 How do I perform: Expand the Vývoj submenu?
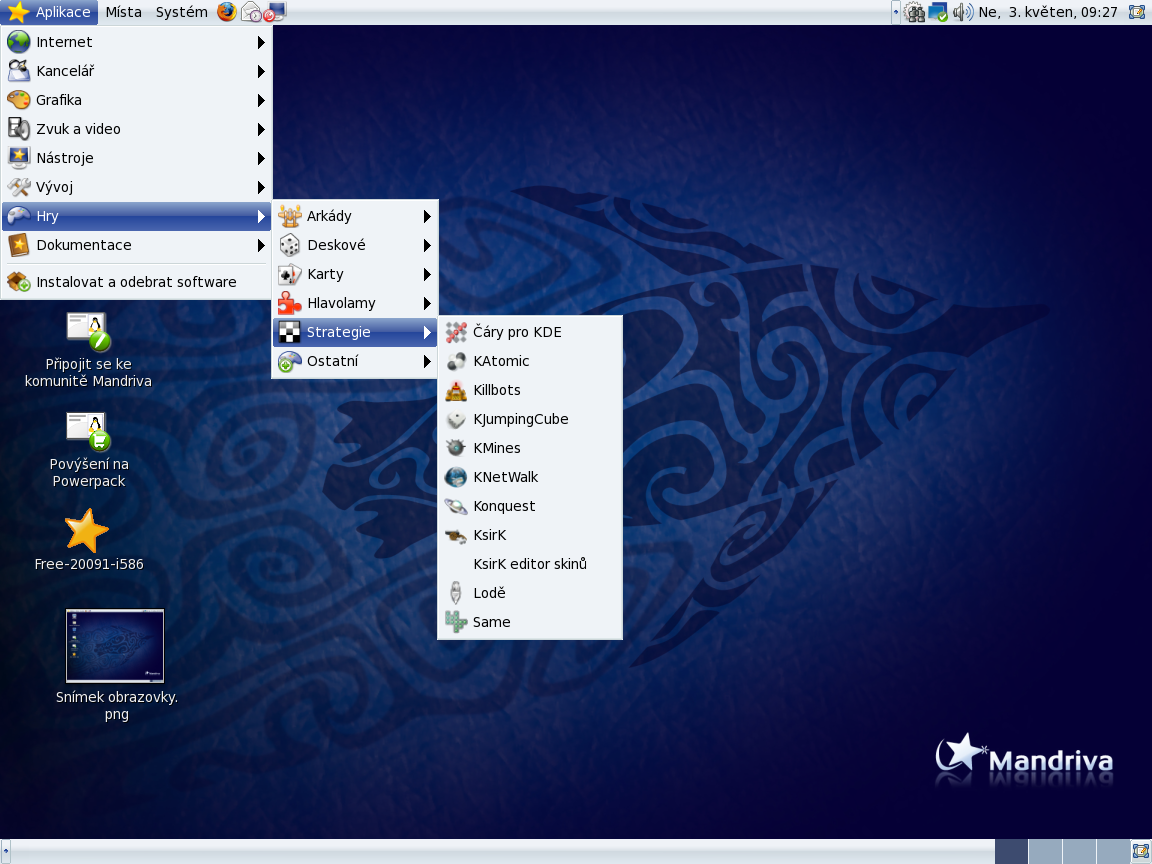(x=136, y=187)
